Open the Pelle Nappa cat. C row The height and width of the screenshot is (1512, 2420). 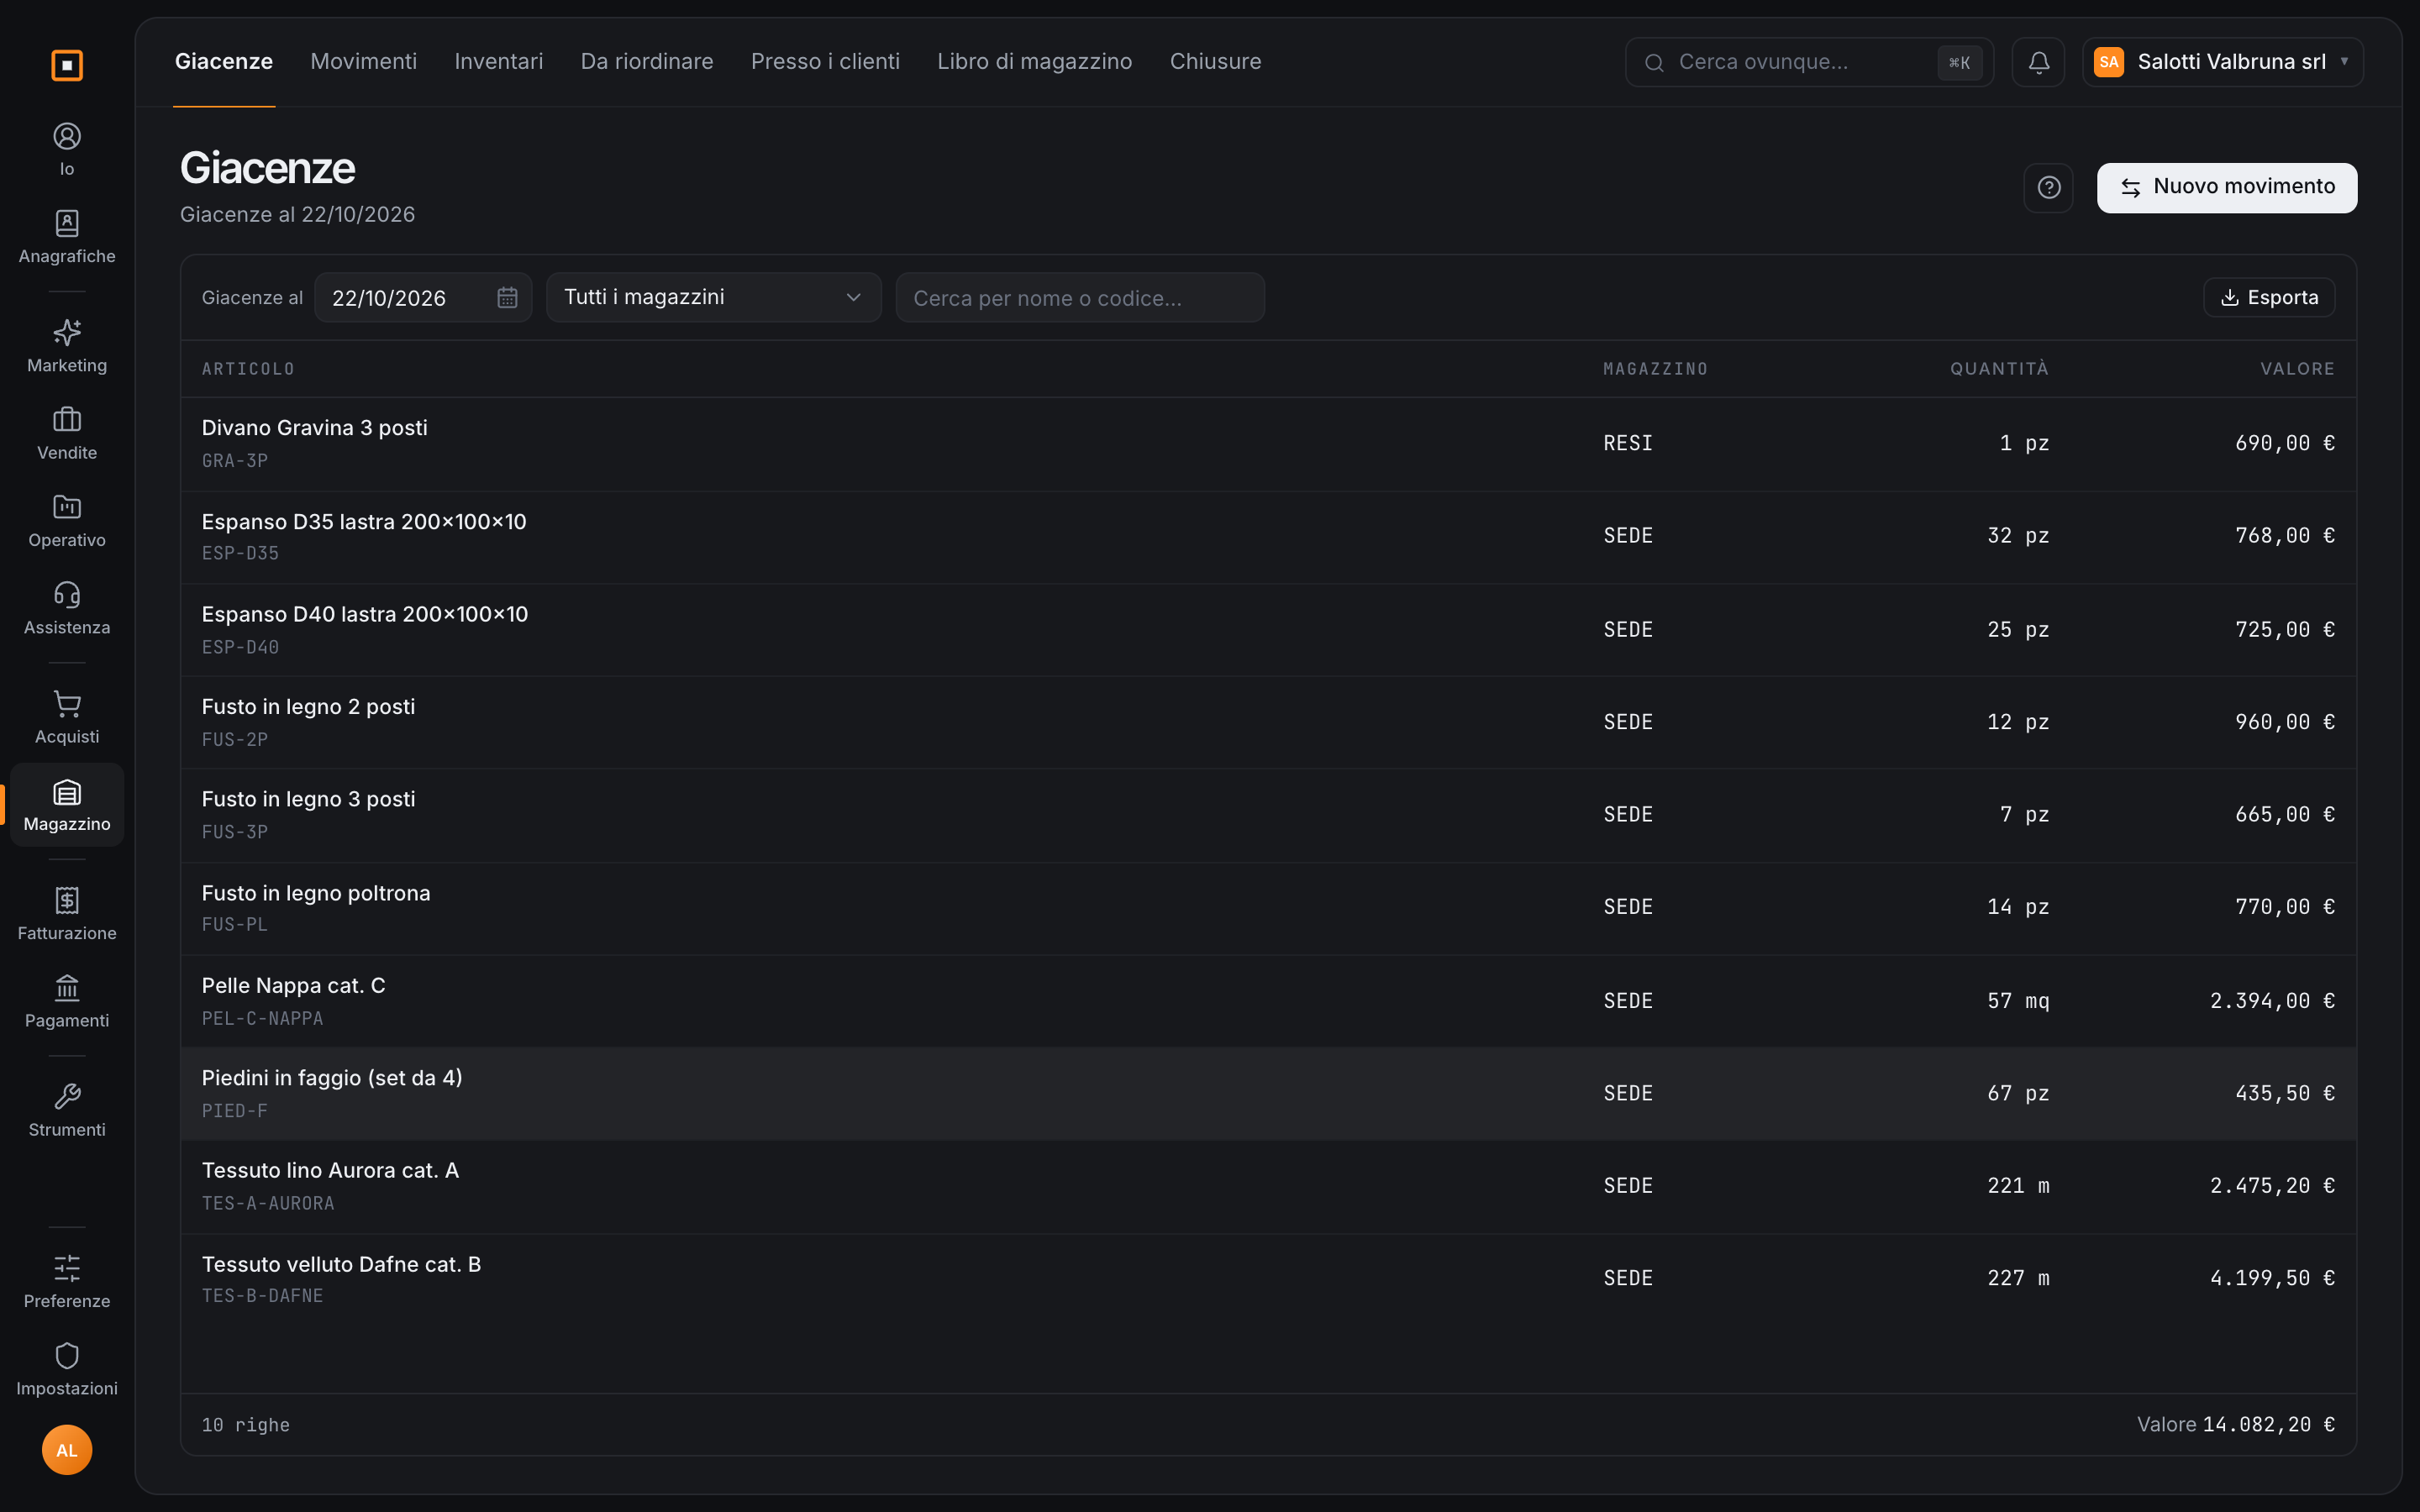[x=1268, y=1001]
